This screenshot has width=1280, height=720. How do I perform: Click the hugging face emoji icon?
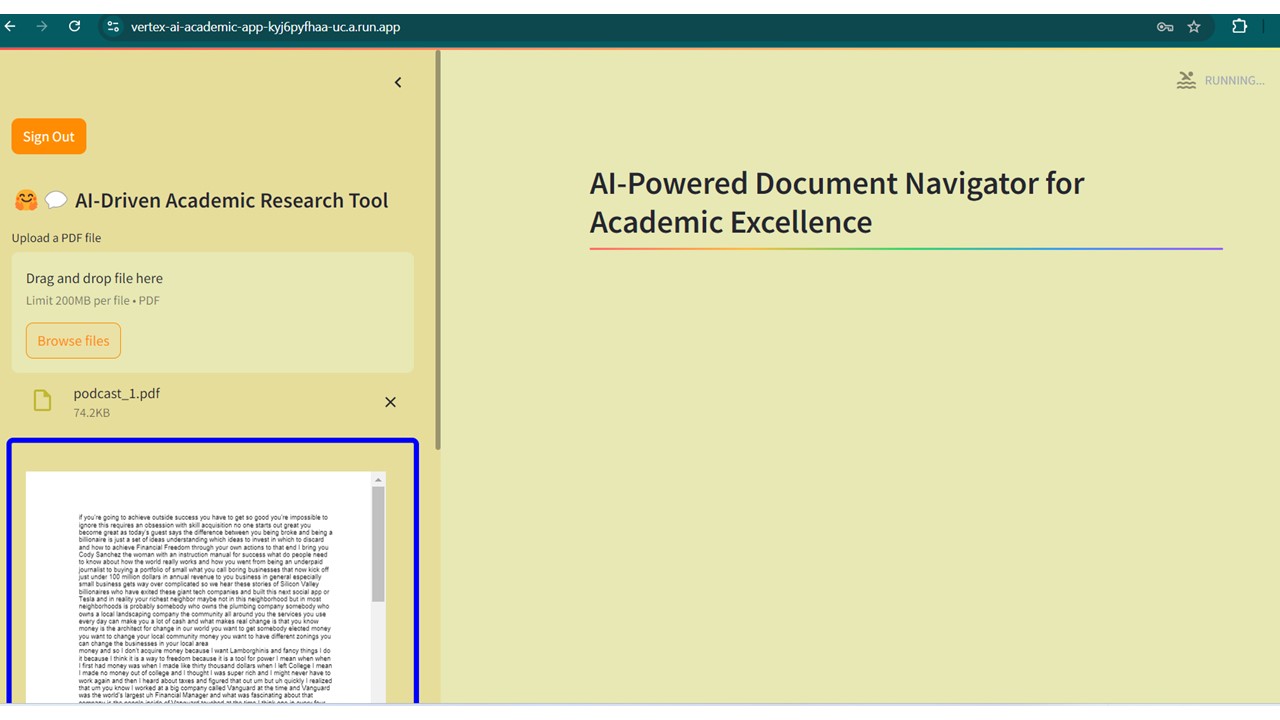click(26, 200)
